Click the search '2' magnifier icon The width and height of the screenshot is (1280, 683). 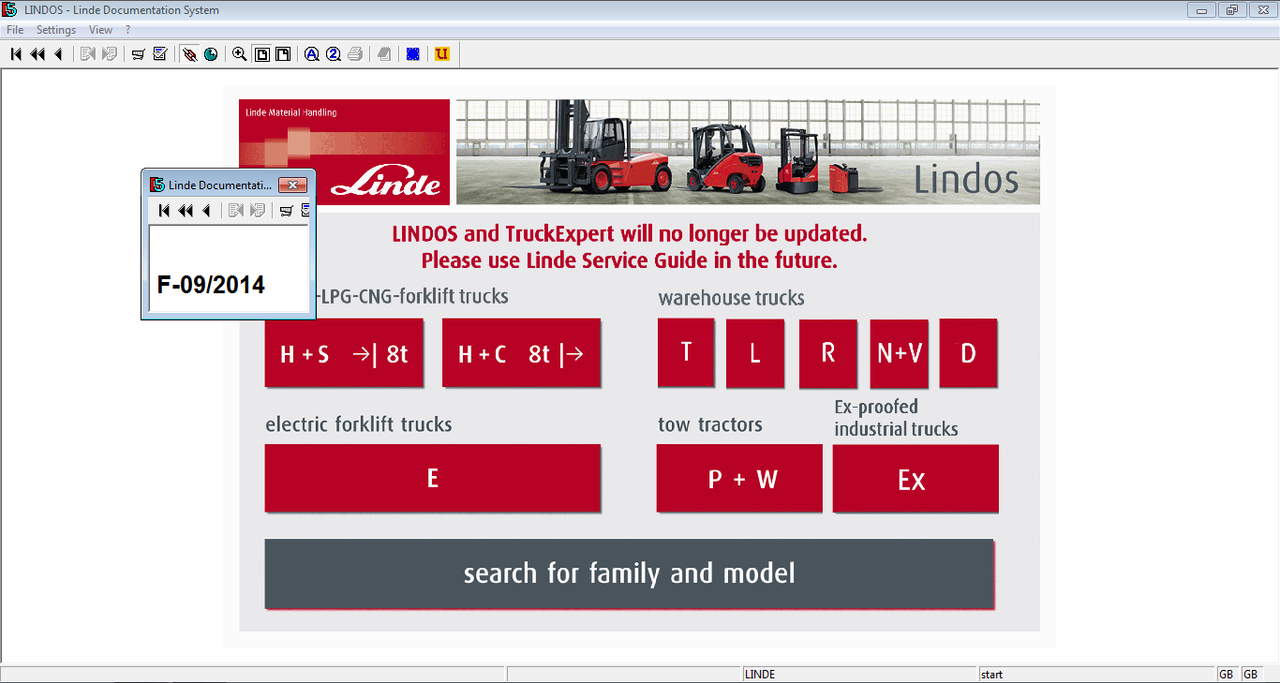334,54
